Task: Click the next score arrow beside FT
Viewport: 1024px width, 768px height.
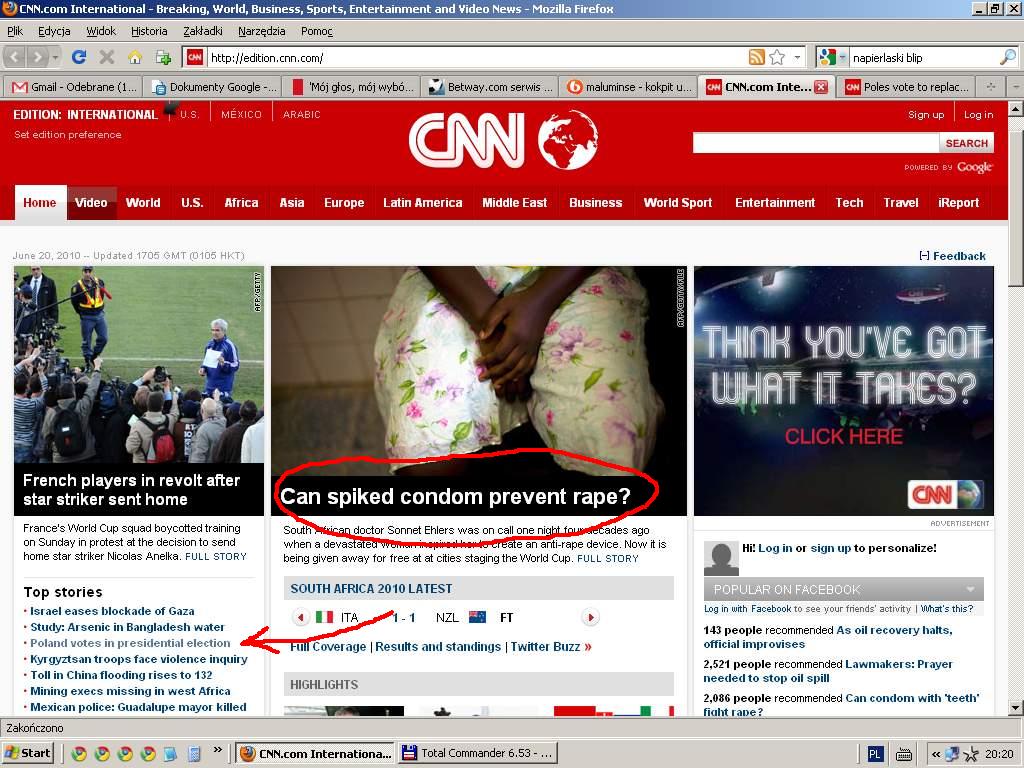Action: click(590, 617)
